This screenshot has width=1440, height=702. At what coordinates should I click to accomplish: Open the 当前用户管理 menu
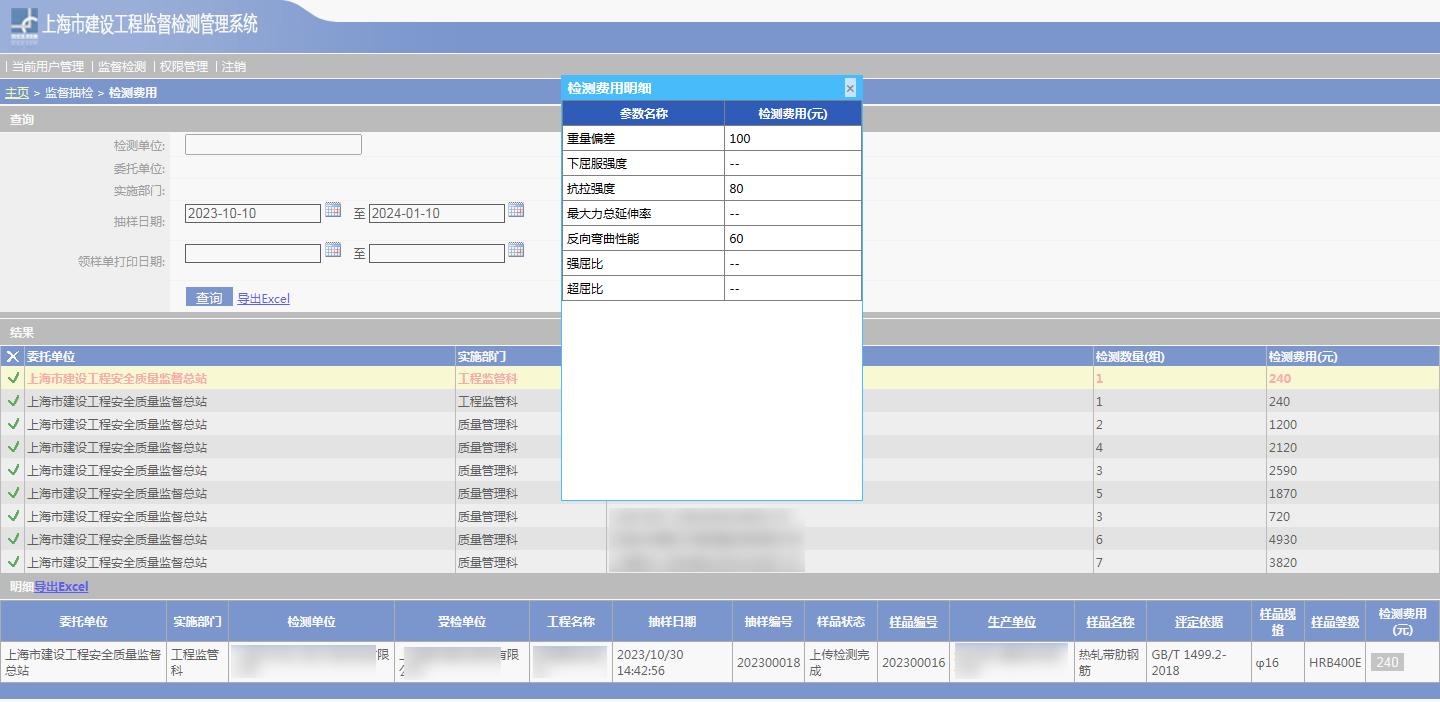pos(48,67)
